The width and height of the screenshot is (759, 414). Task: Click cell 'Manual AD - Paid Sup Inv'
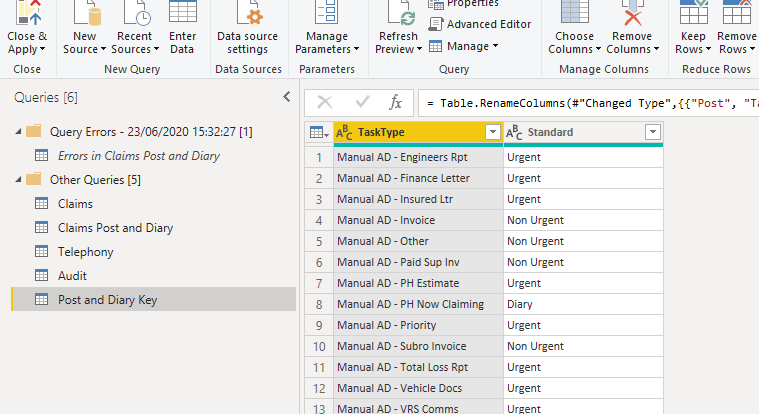coord(419,262)
